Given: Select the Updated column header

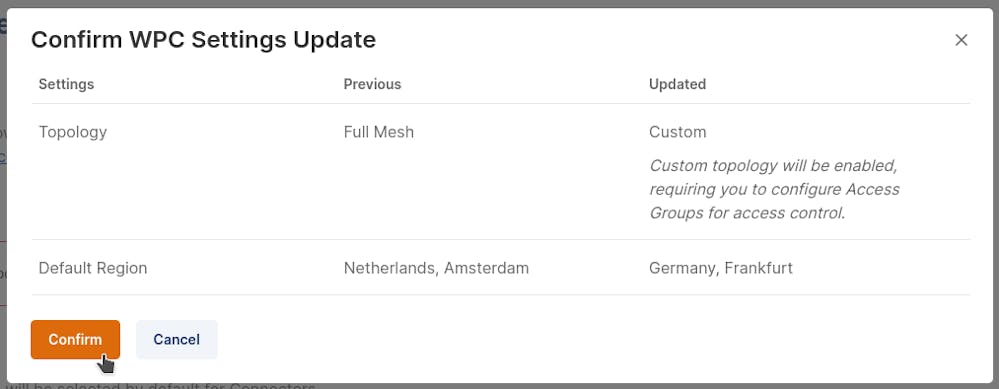Looking at the screenshot, I should tap(677, 84).
